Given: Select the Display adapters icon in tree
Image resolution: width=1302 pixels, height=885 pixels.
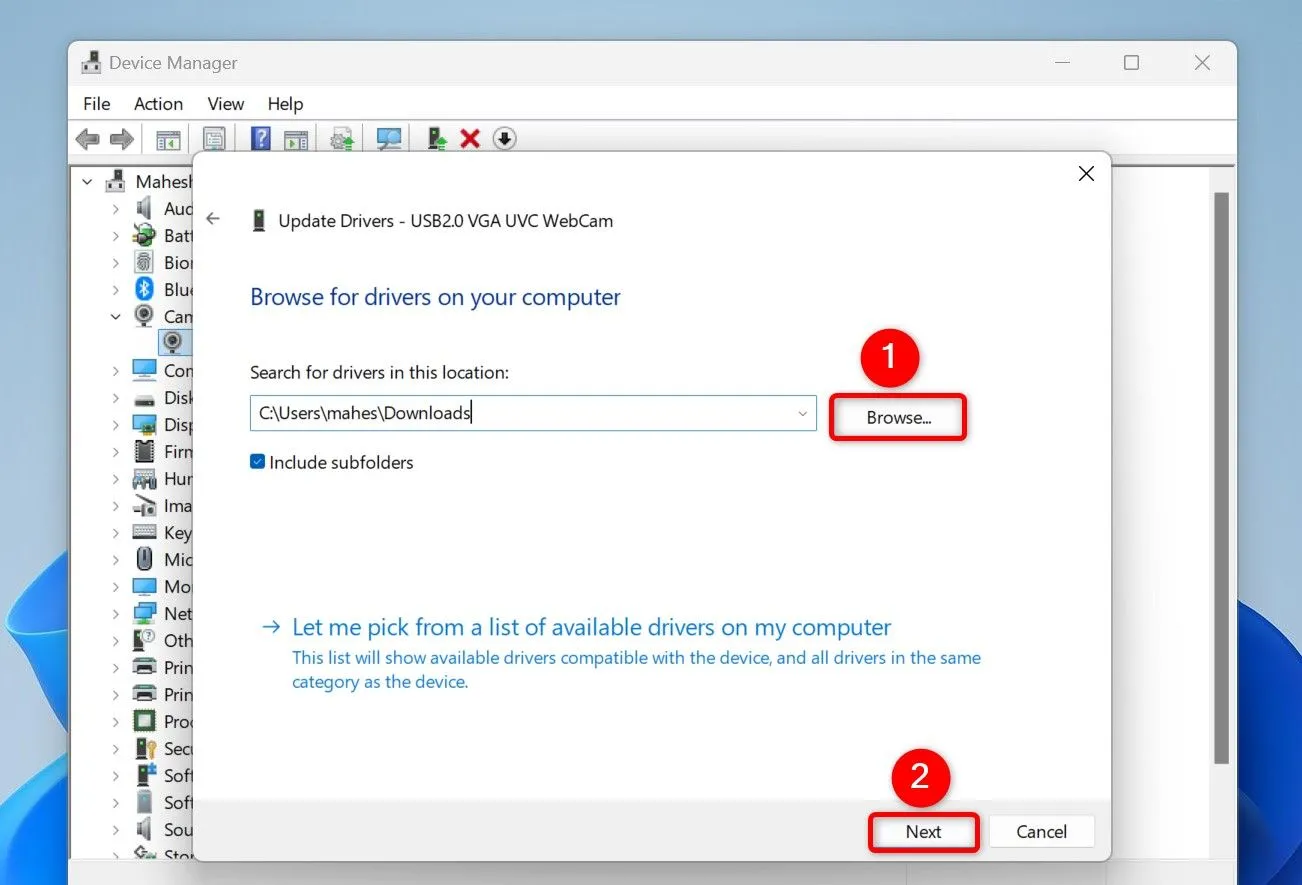Looking at the screenshot, I should coord(145,424).
